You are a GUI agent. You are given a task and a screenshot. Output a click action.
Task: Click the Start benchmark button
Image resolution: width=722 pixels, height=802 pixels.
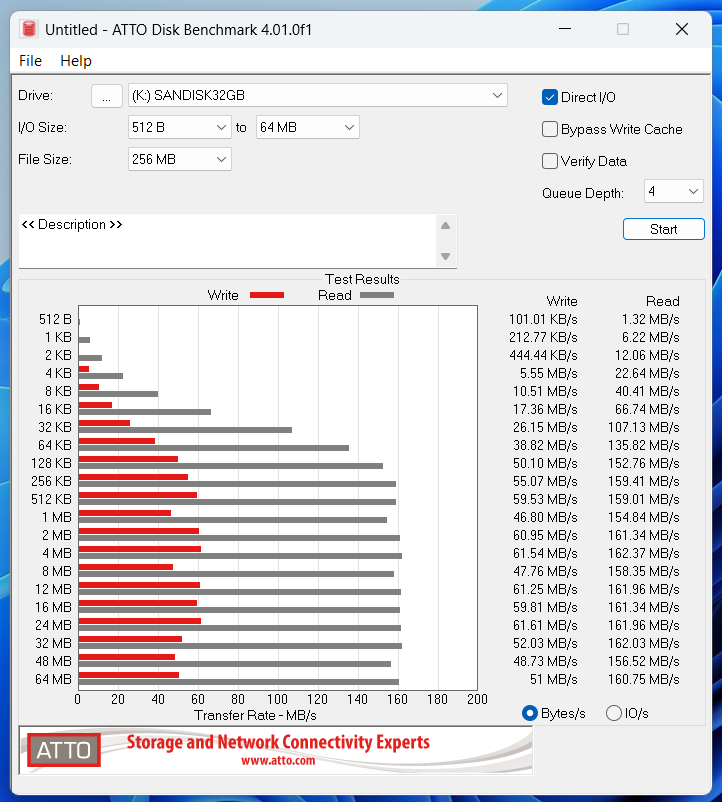point(663,229)
